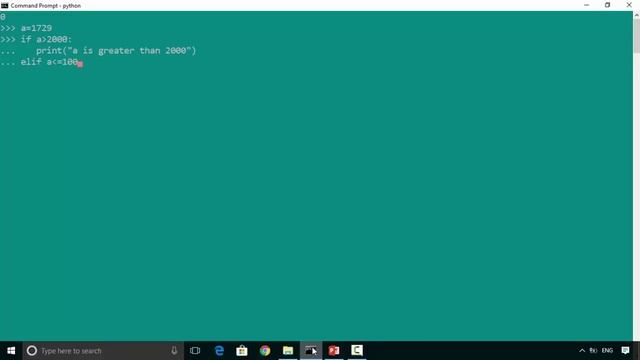Launch Google Chrome from taskbar
Viewport: 640px width, 360px height.
(x=265, y=351)
